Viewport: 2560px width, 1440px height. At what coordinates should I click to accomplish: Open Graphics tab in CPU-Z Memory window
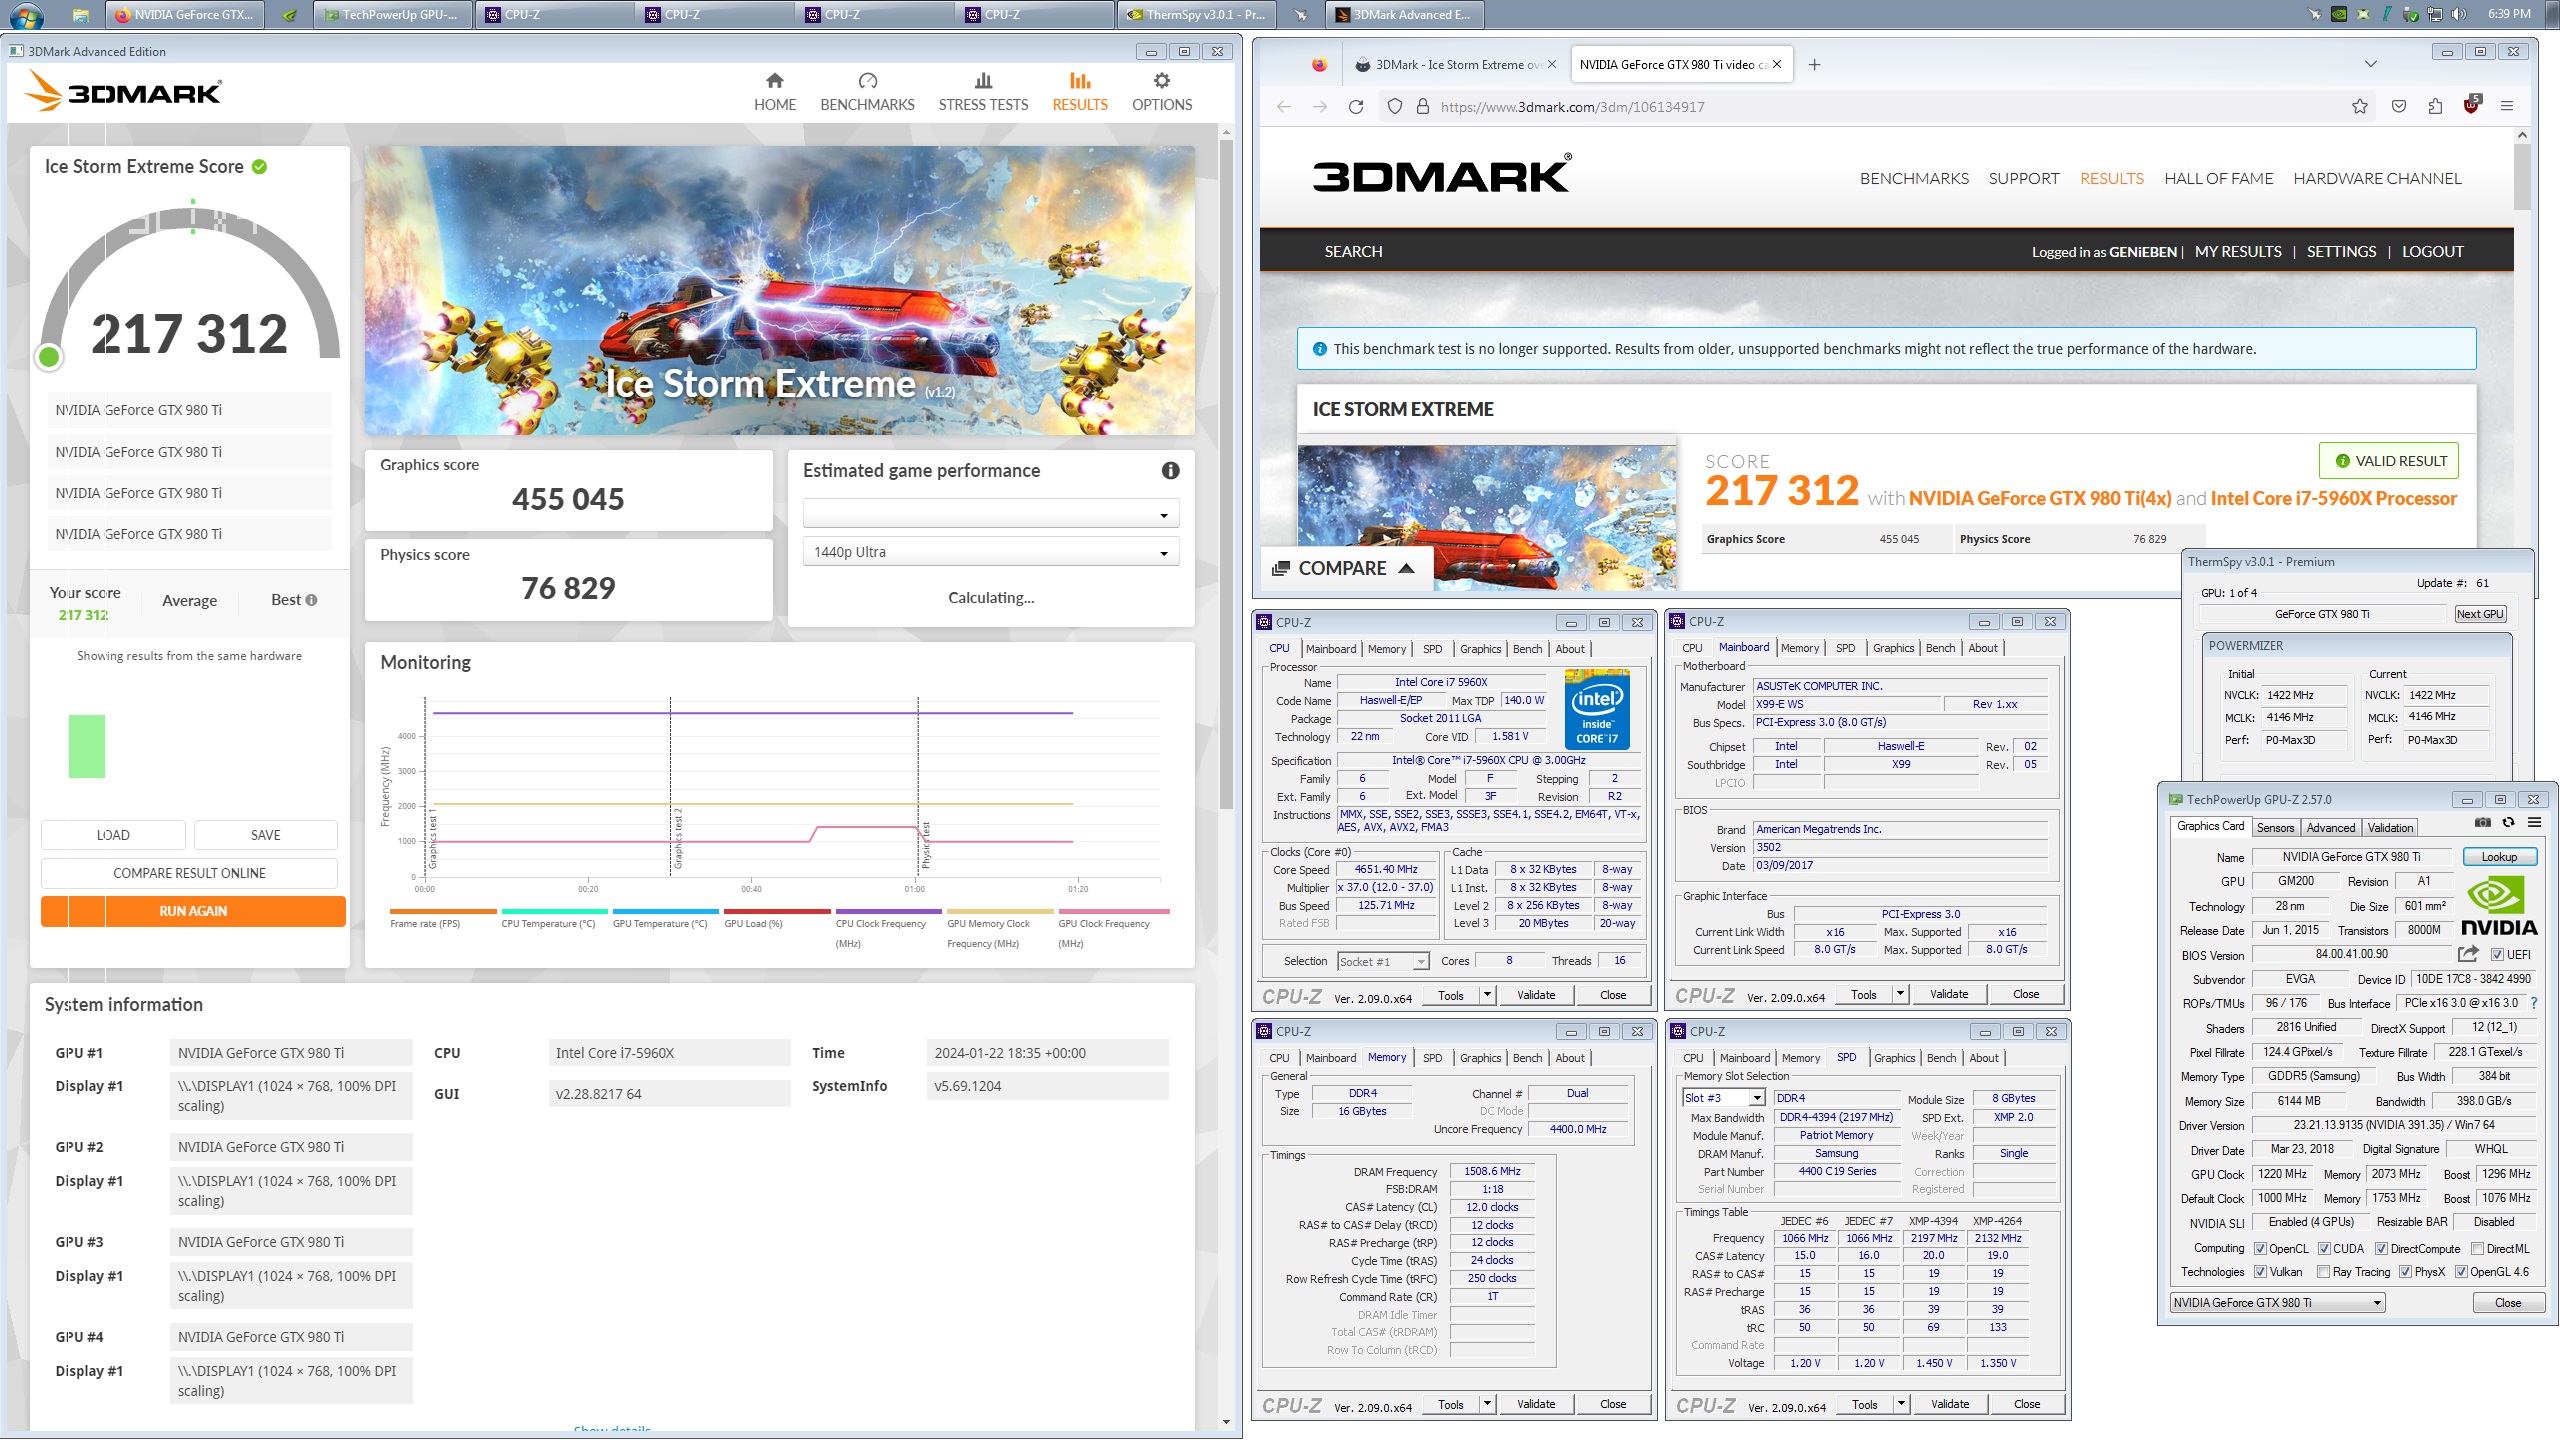1480,1058
